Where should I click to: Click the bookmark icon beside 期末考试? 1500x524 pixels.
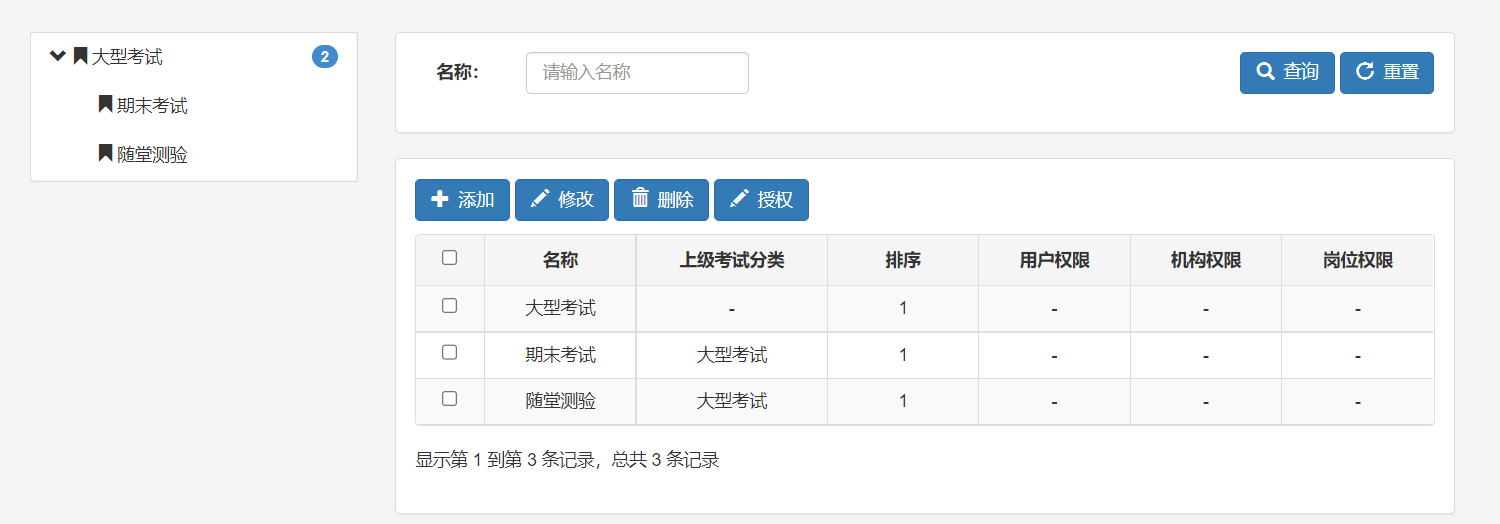click(x=105, y=105)
